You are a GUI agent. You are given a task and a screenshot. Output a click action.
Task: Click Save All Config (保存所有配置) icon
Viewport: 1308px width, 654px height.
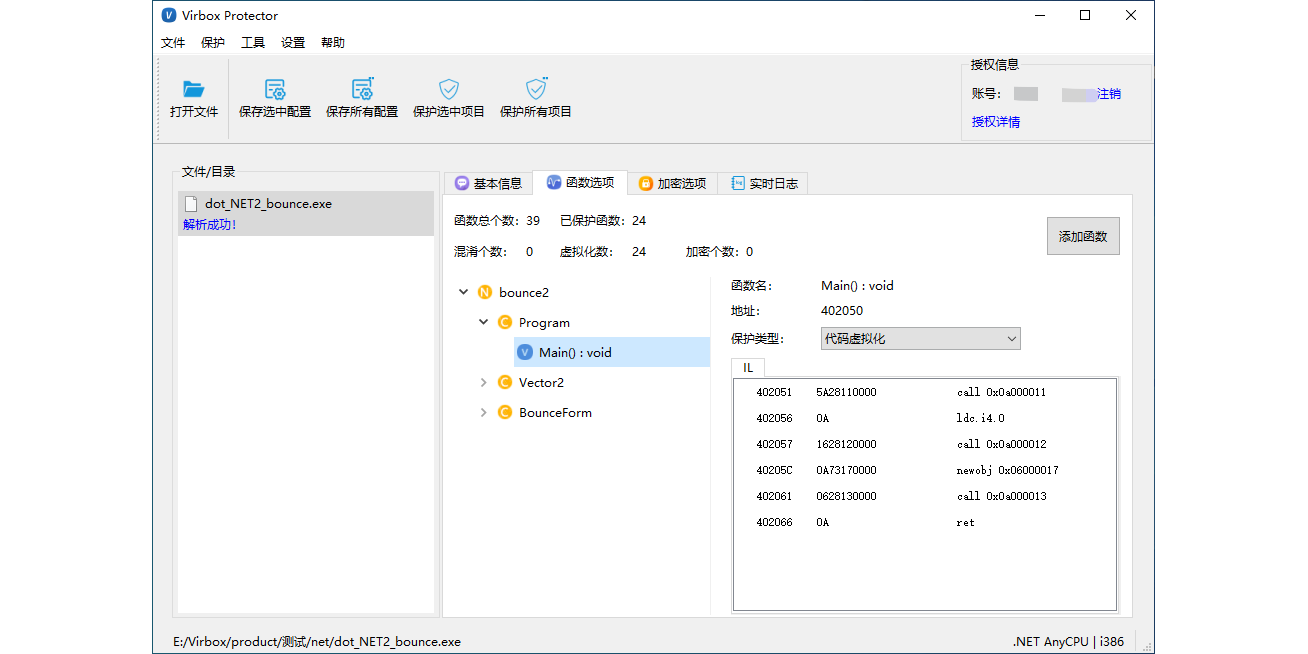pyautogui.click(x=362, y=90)
